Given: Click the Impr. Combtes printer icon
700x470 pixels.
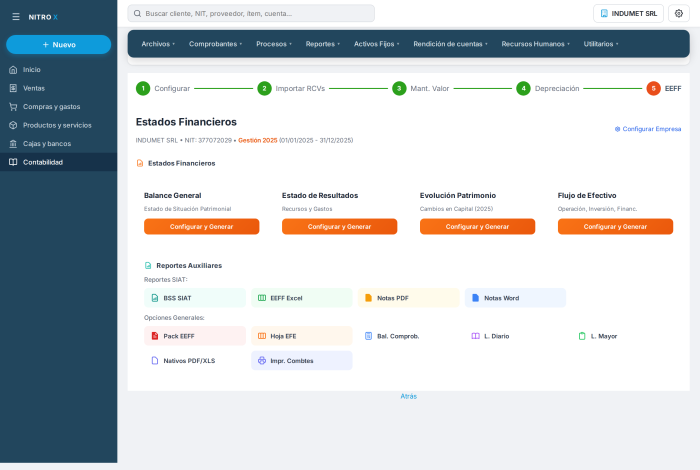Looking at the screenshot, I should click(x=262, y=361).
